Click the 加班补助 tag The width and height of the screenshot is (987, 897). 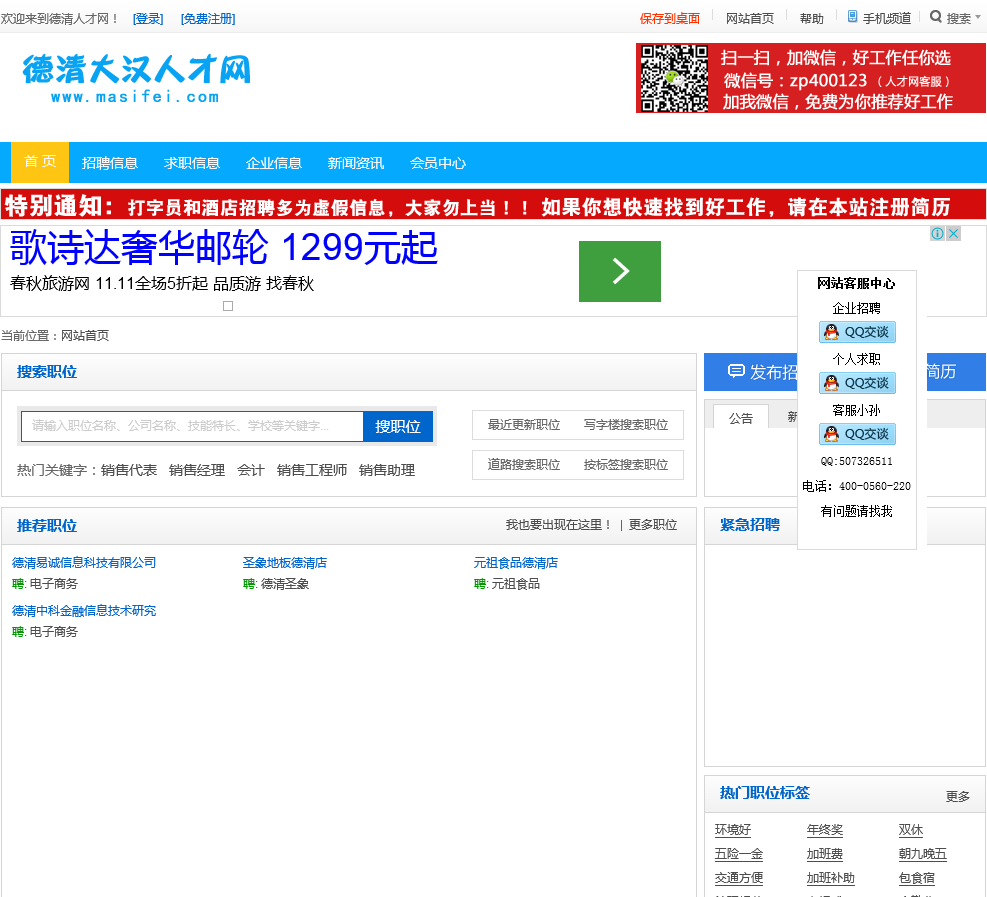(x=831, y=878)
